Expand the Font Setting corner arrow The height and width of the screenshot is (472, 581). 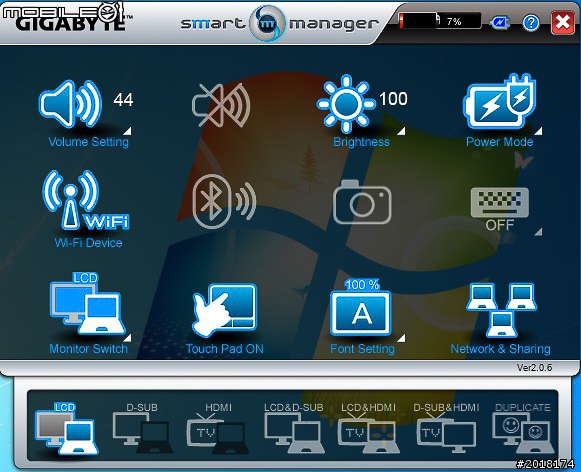click(401, 338)
